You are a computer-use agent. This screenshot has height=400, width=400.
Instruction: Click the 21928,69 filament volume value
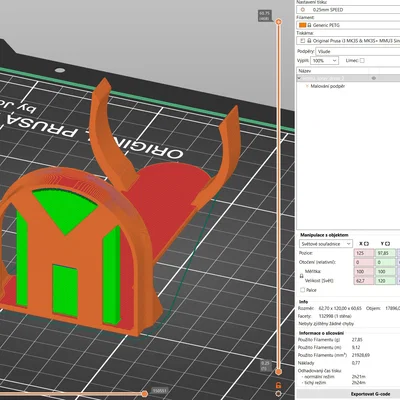(360, 355)
